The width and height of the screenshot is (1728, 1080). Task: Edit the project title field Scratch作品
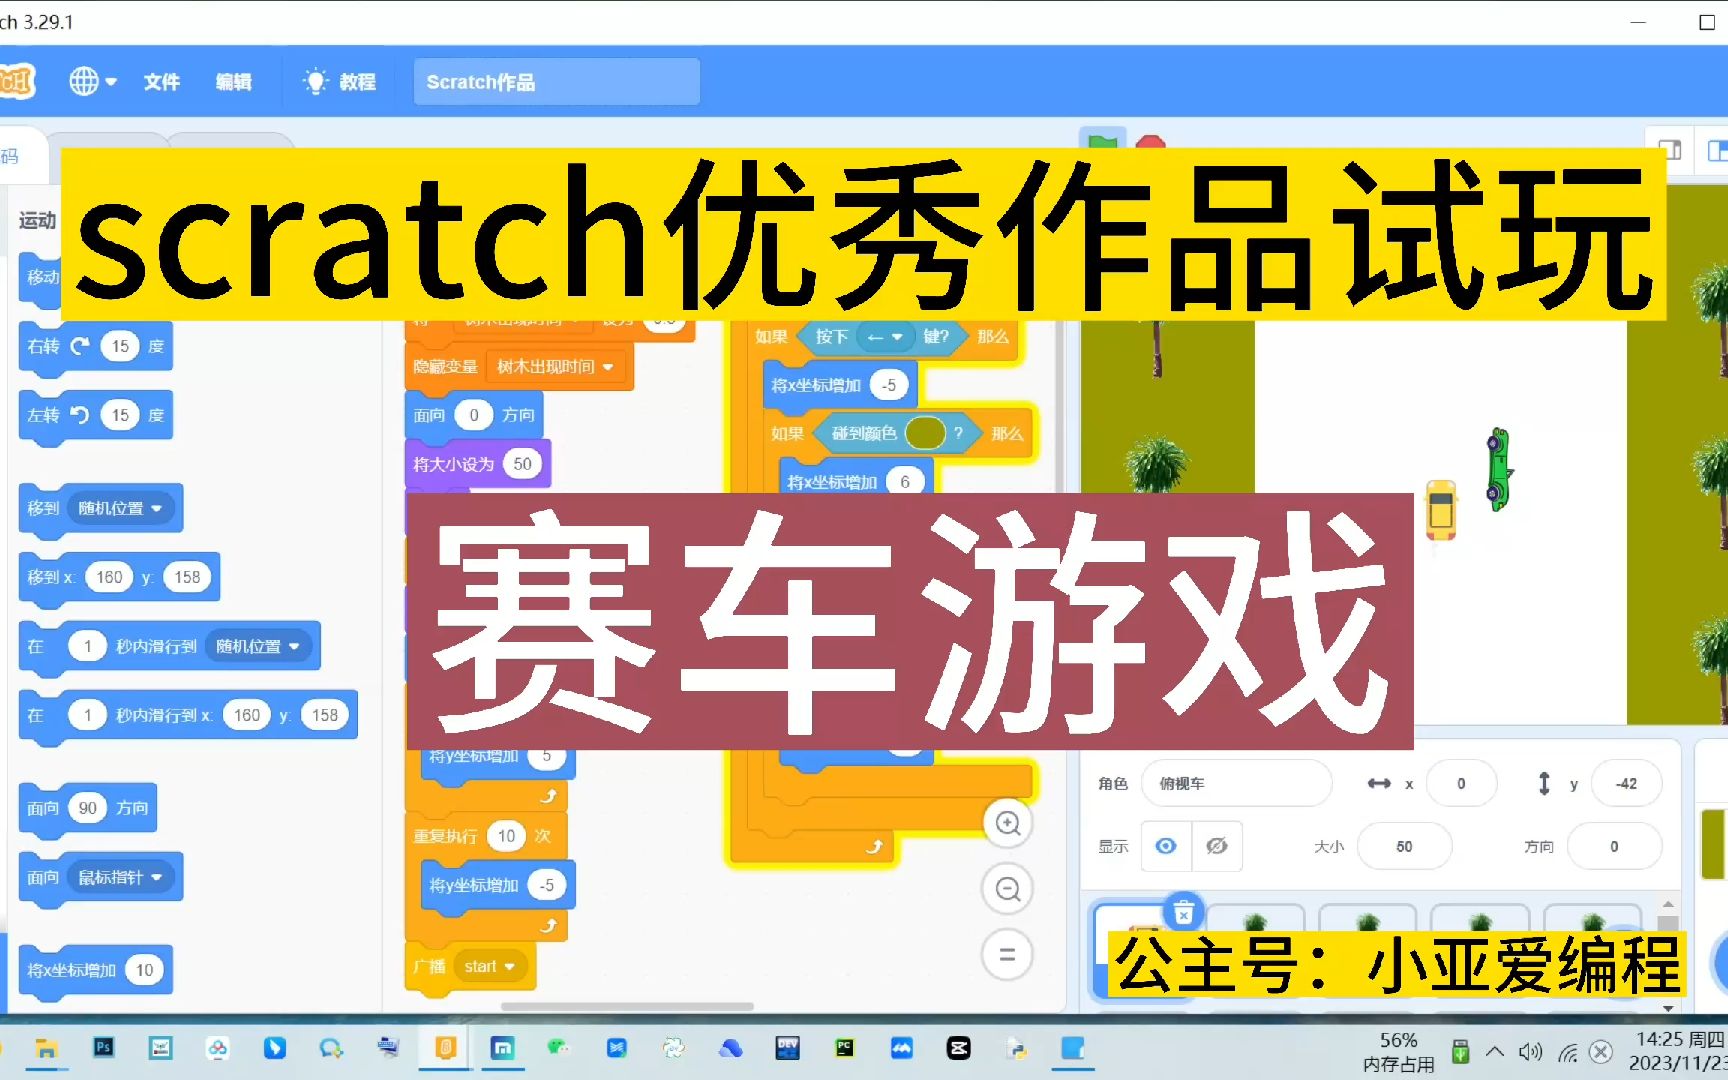[x=557, y=82]
